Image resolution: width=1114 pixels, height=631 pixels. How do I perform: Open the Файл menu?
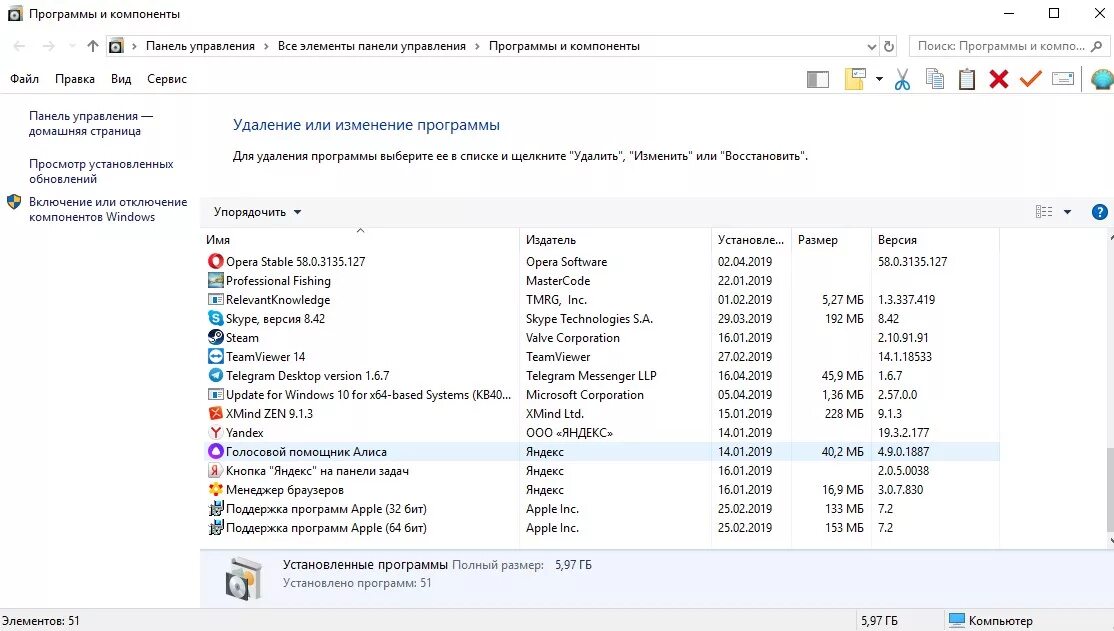24,79
